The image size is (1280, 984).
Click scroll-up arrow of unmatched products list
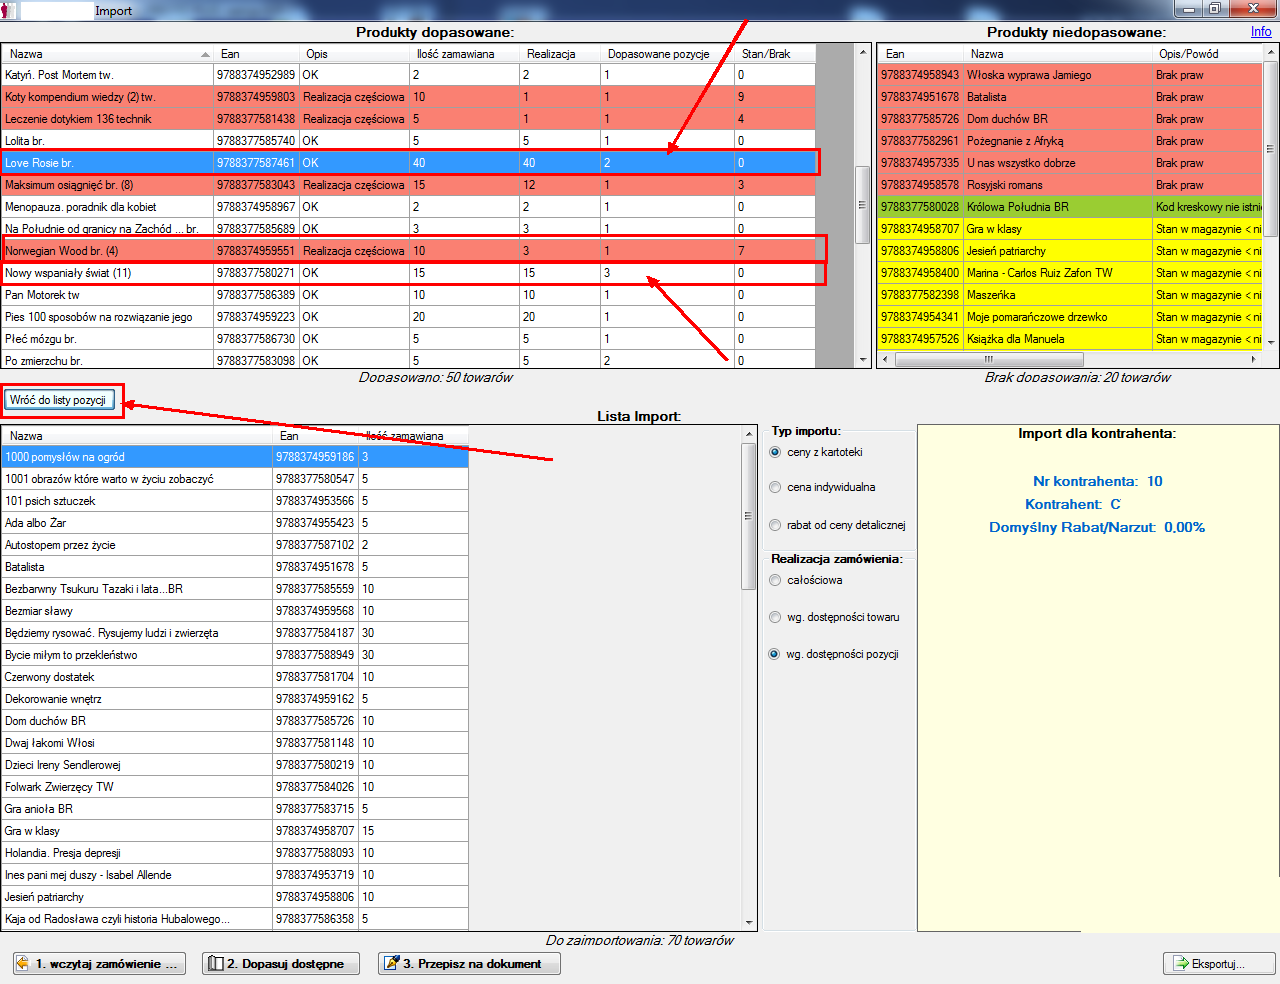[x=1270, y=52]
